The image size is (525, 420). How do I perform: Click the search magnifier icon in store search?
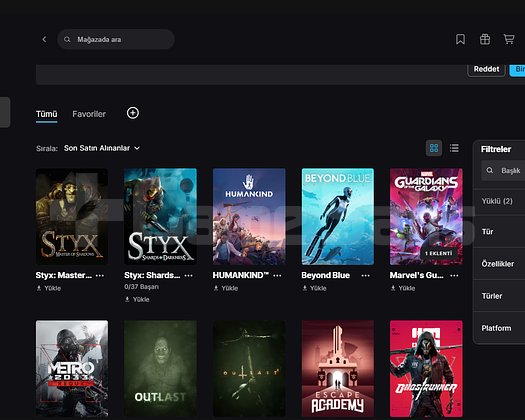tap(67, 40)
